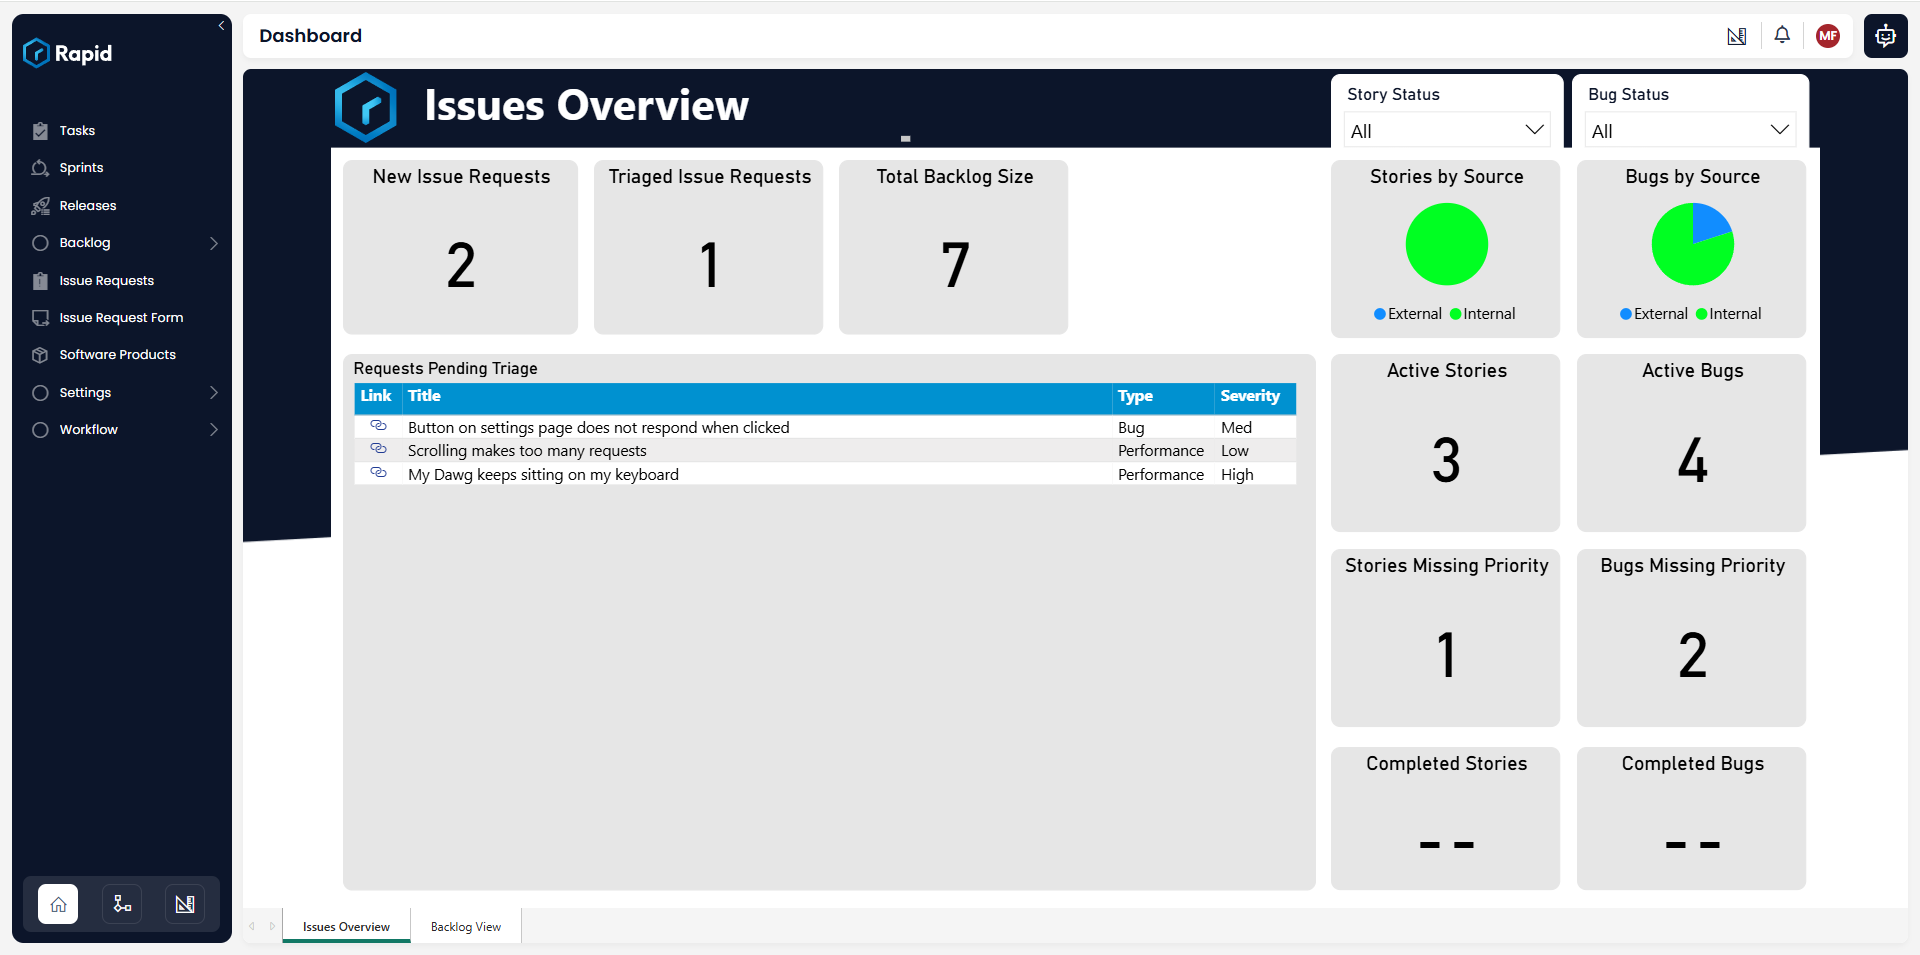Click previous page arrow beside report tabs
The image size is (1920, 955).
[x=252, y=926]
